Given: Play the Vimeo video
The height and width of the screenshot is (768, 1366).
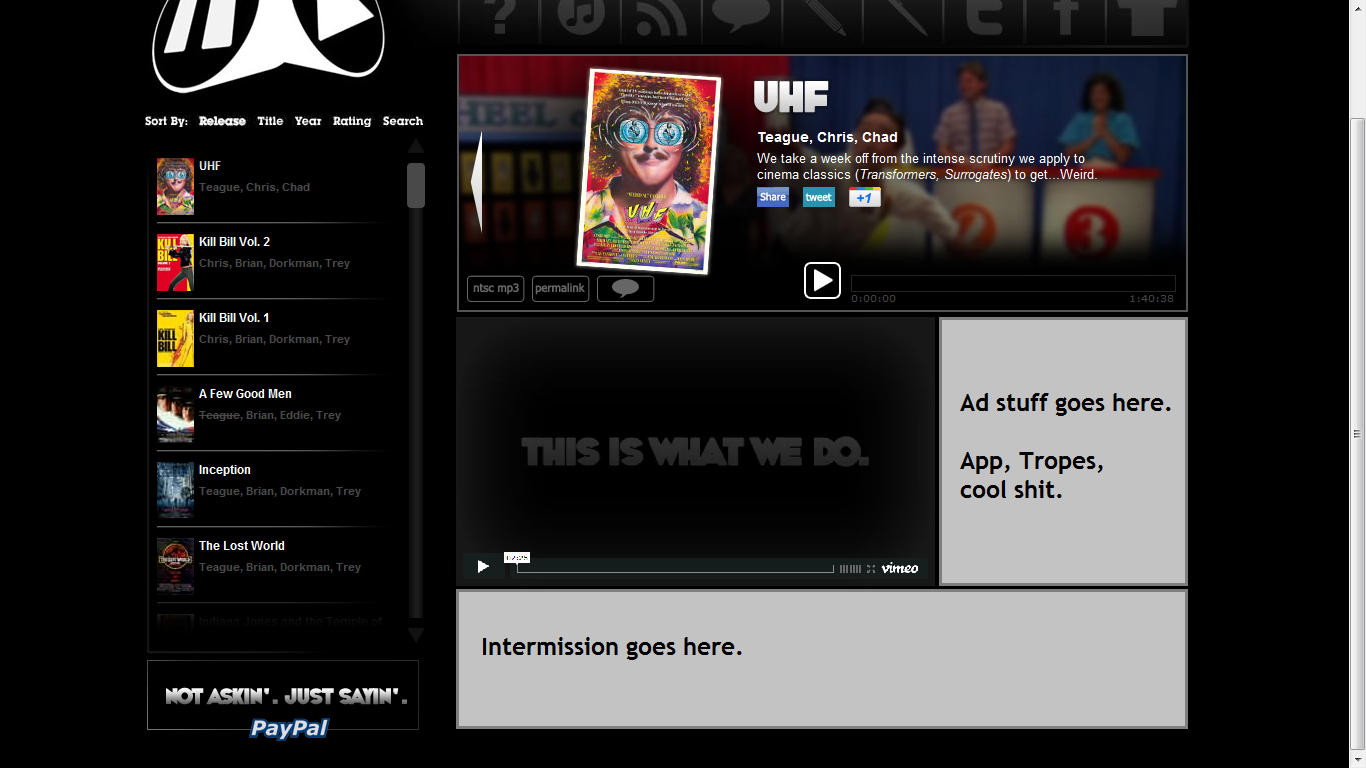Looking at the screenshot, I should coord(483,567).
